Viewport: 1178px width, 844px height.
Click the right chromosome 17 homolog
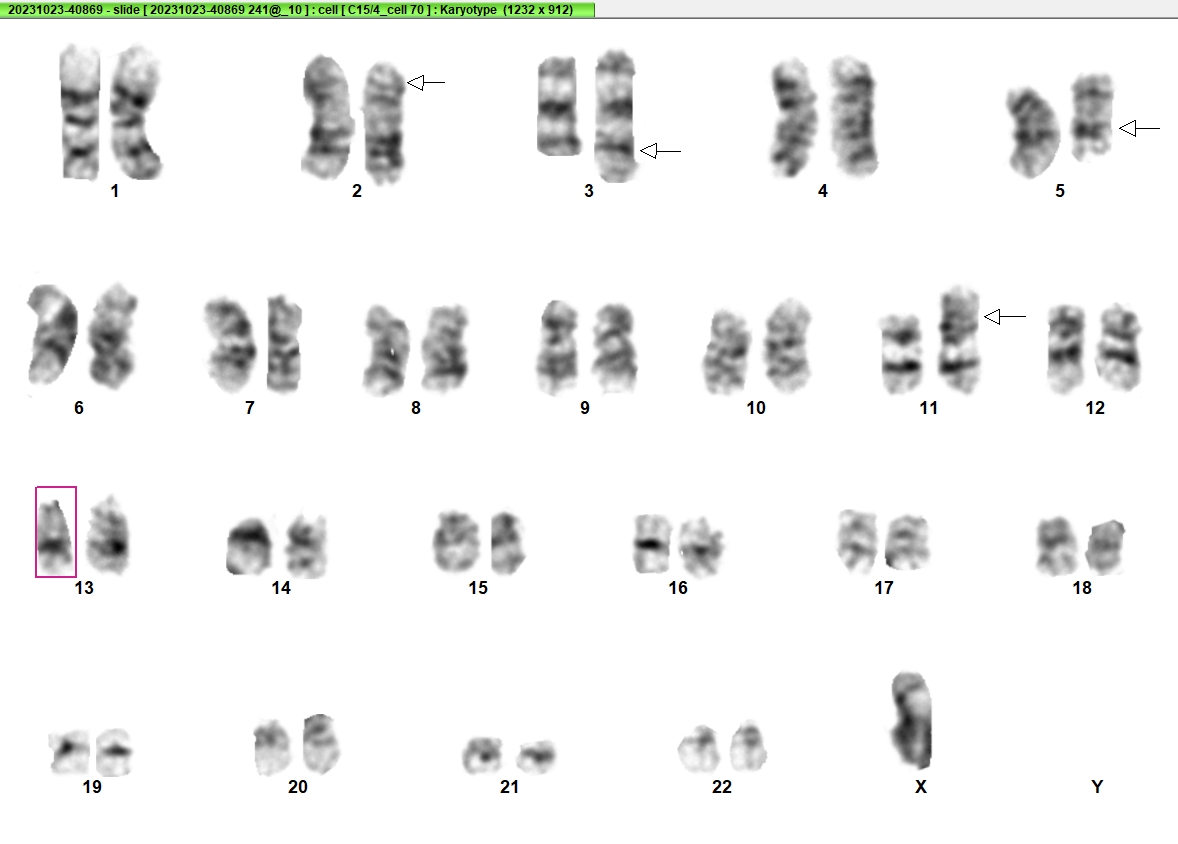pos(908,542)
